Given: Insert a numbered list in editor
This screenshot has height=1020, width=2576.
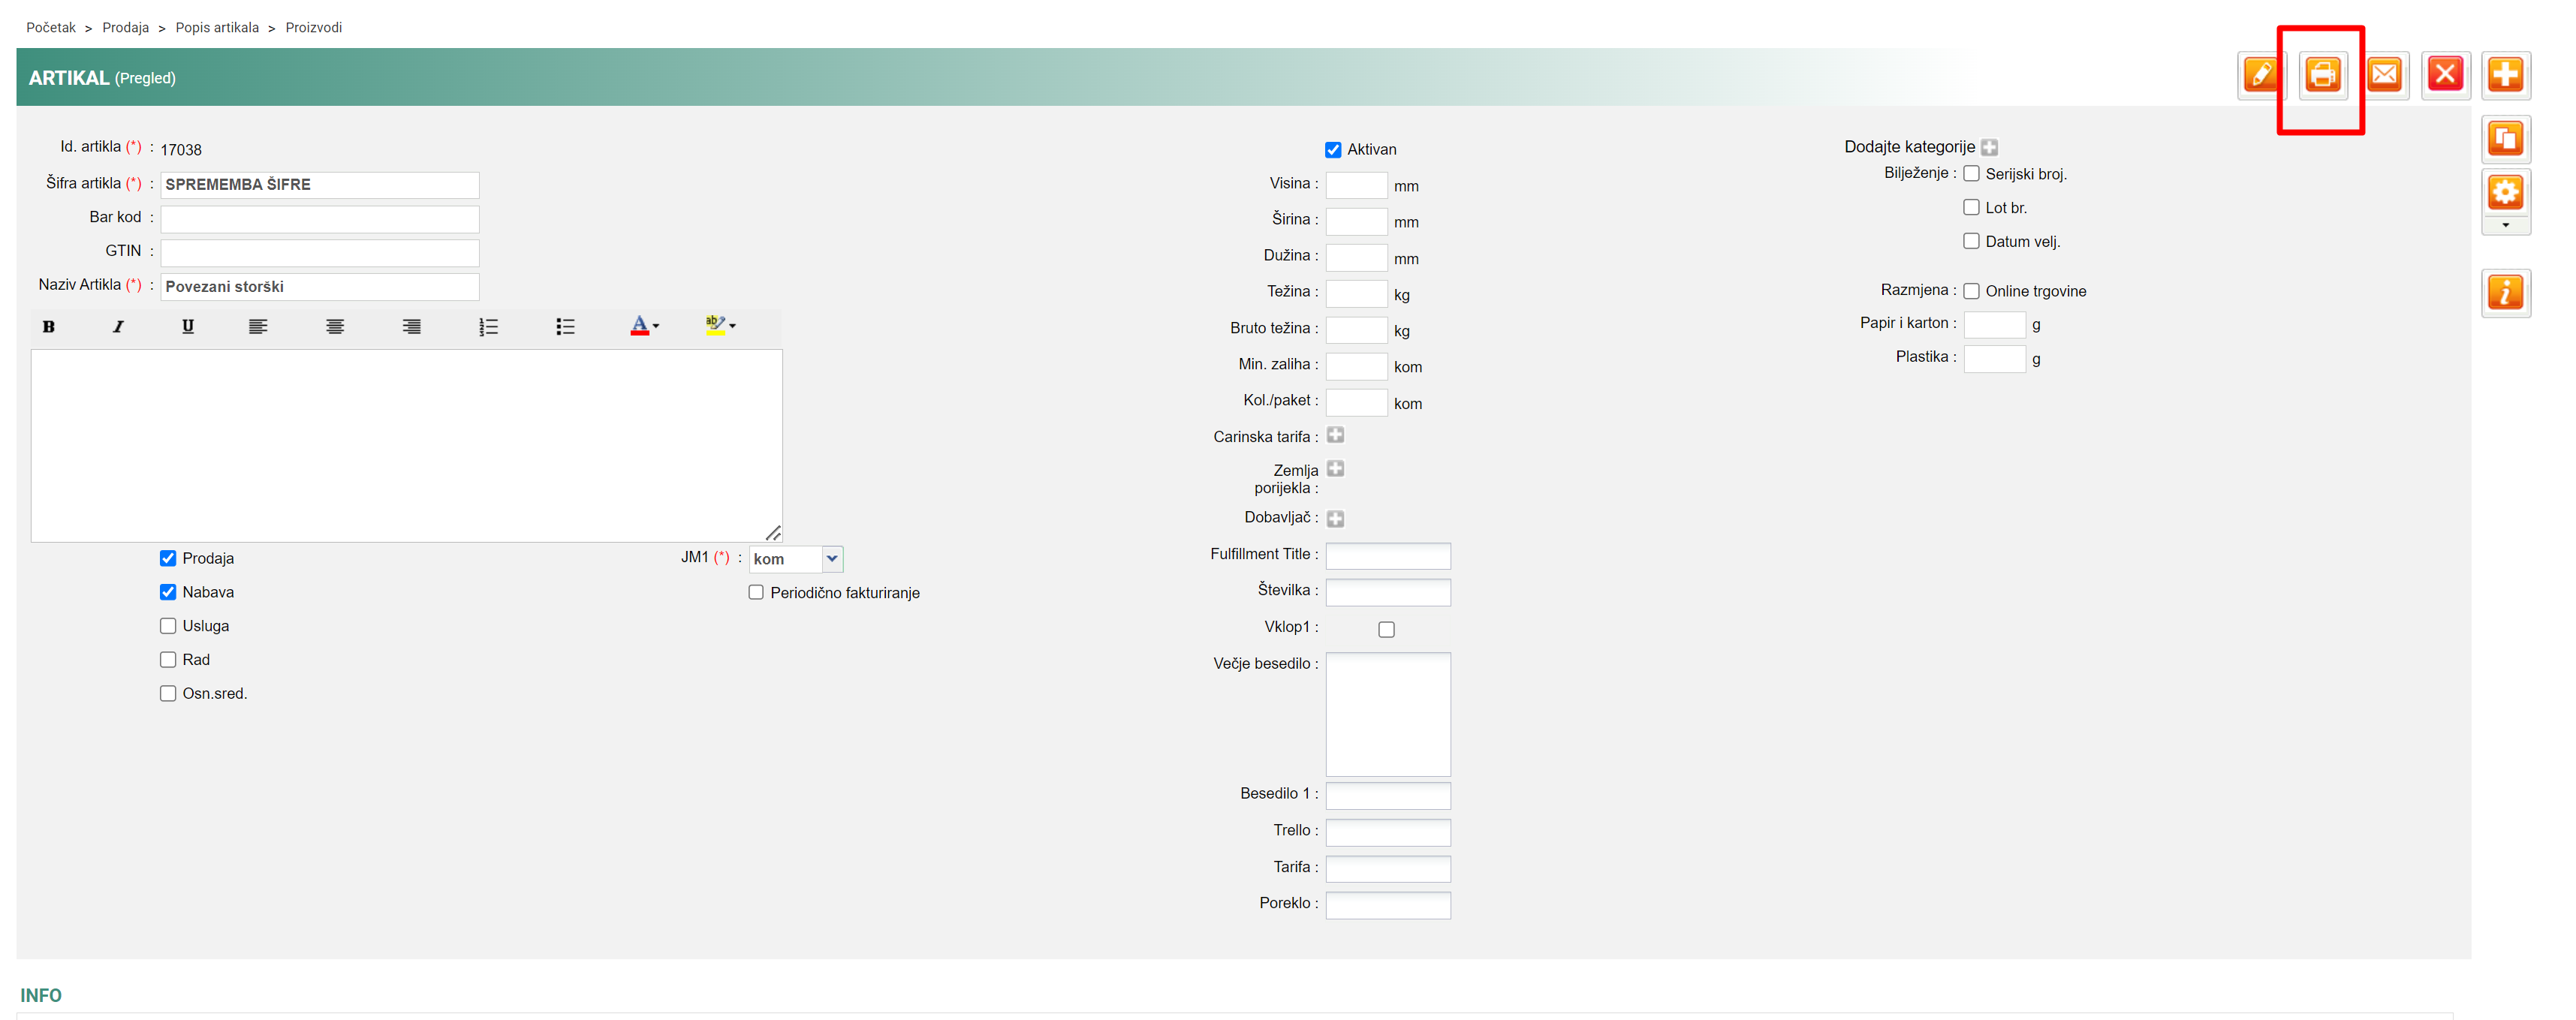Looking at the screenshot, I should (x=488, y=327).
